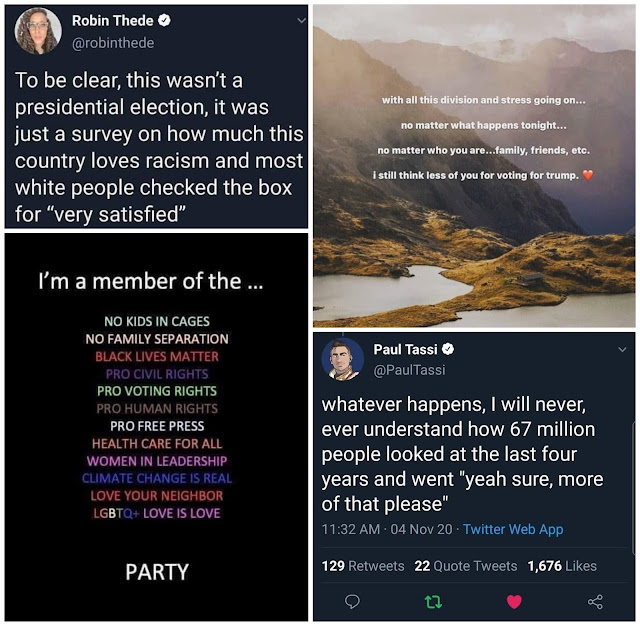Image resolution: width=640 pixels, height=626 pixels.
Task: View the 129 Retweets list
Action: click(x=363, y=566)
